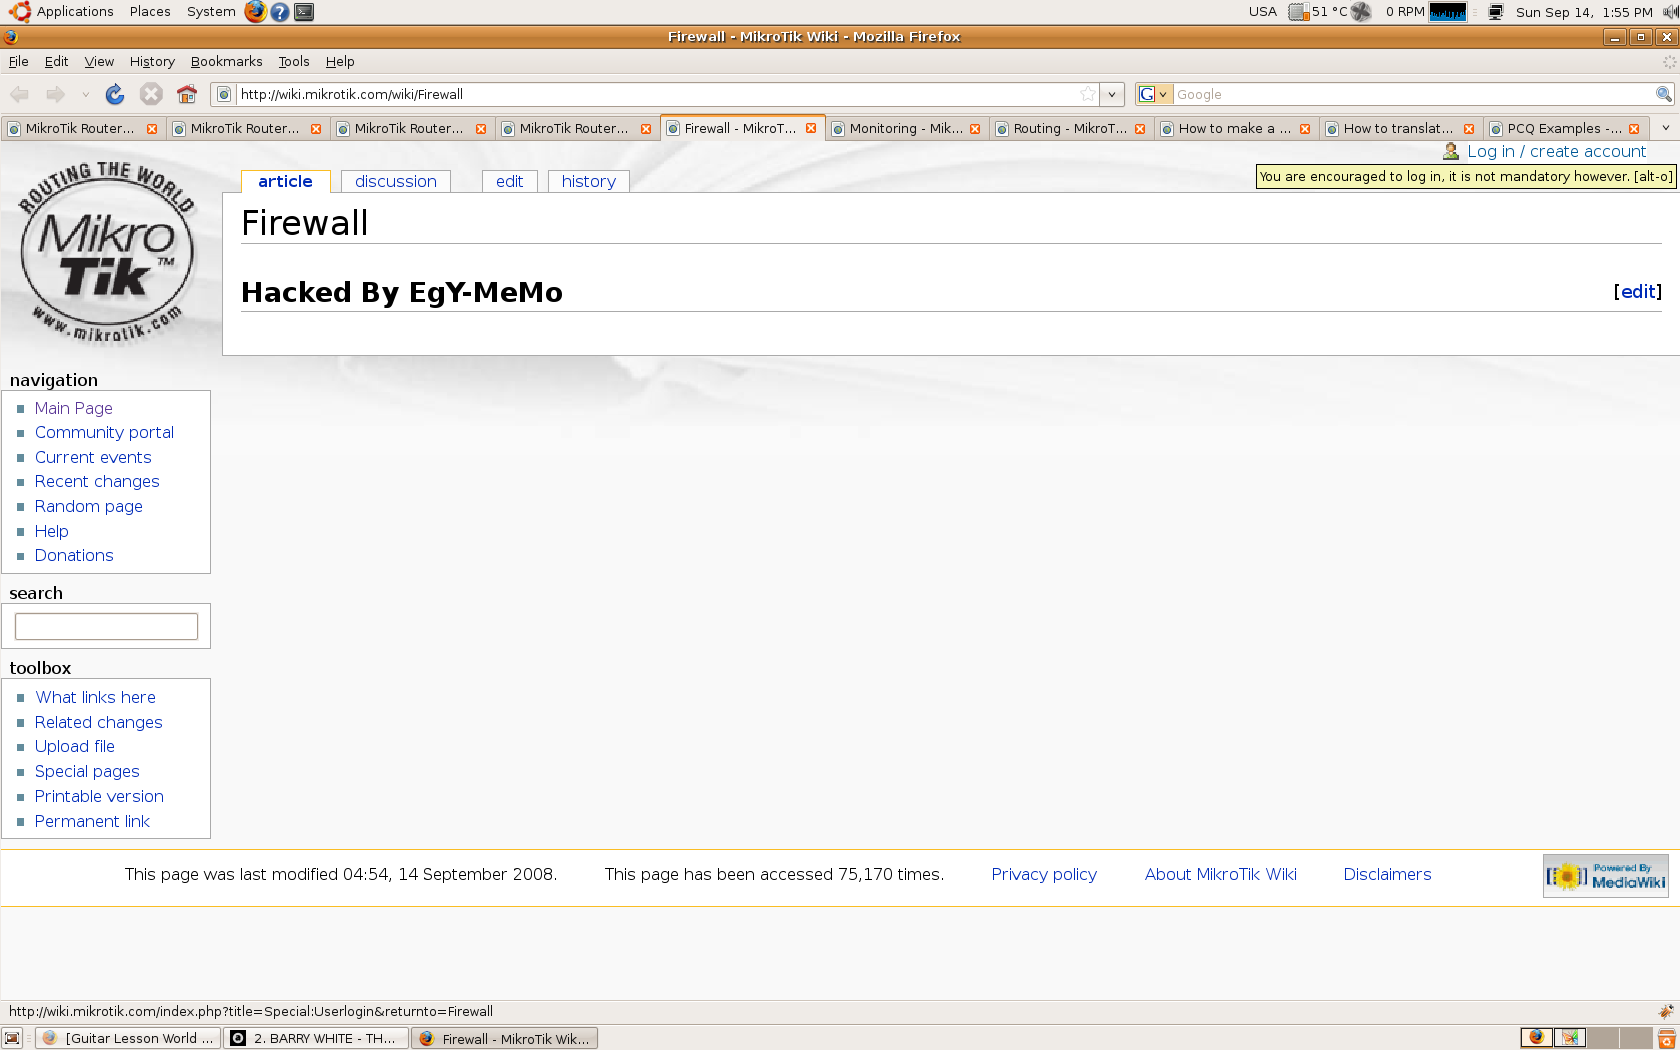Open the Places menu
Image resolution: width=1680 pixels, height=1050 pixels.
[x=150, y=12]
